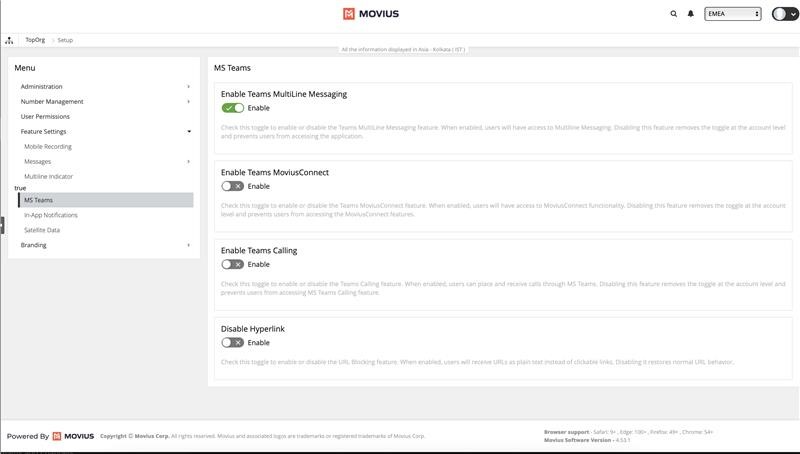Open Mobile Recording settings

pyautogui.click(x=48, y=146)
